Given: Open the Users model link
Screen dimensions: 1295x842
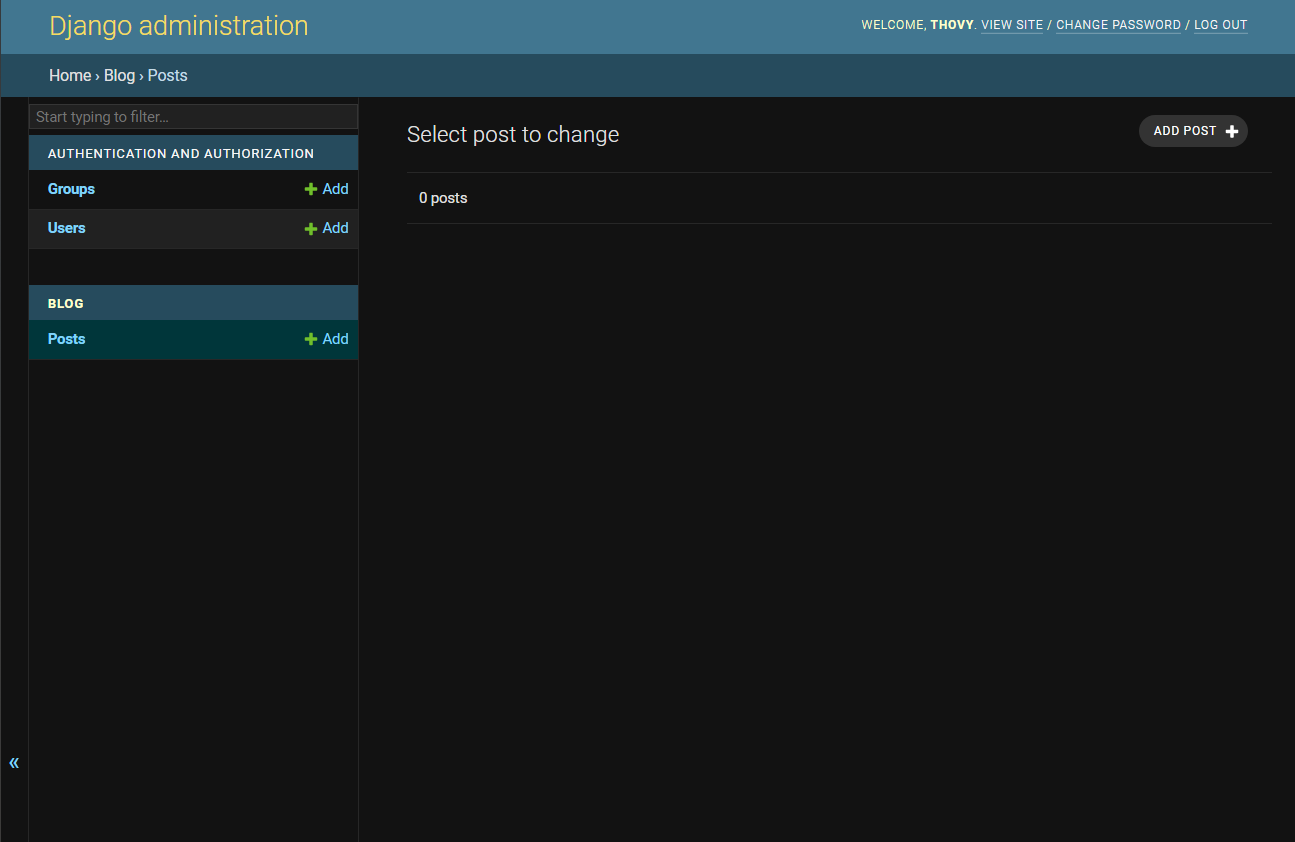Looking at the screenshot, I should (67, 228).
